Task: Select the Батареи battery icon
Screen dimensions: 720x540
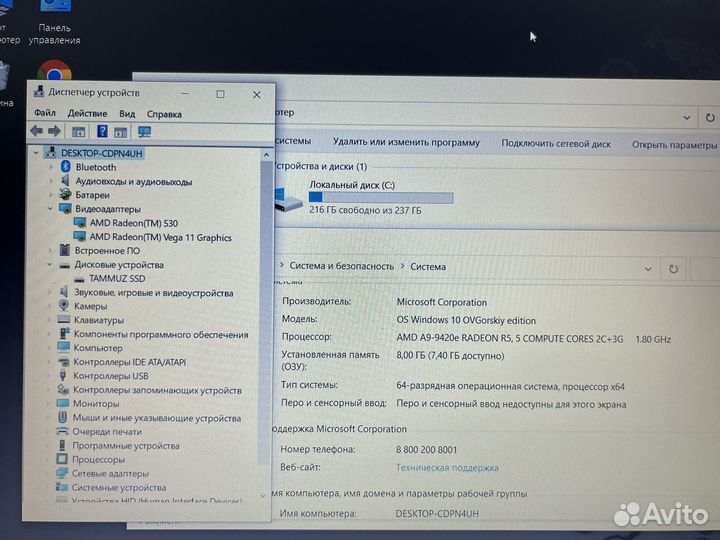Action: [x=65, y=195]
